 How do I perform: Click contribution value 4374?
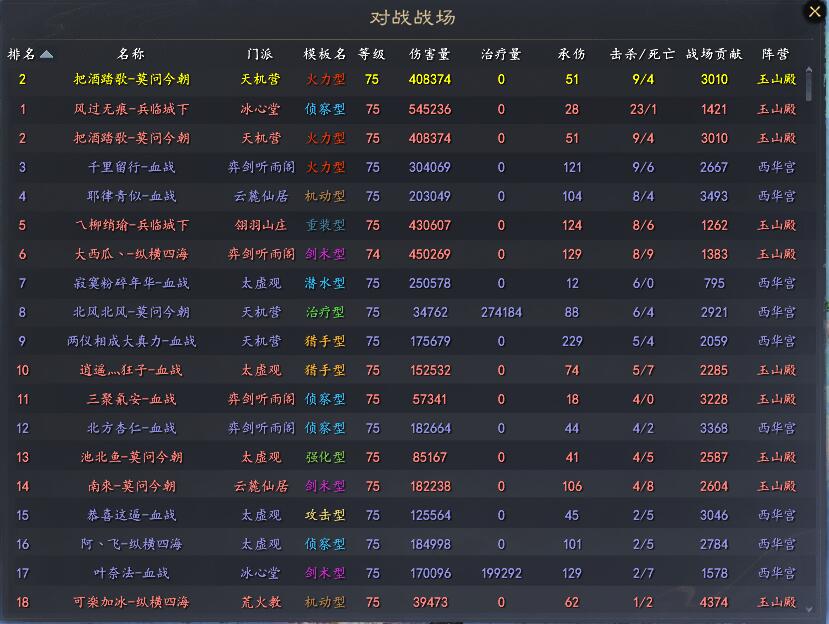coord(714,602)
